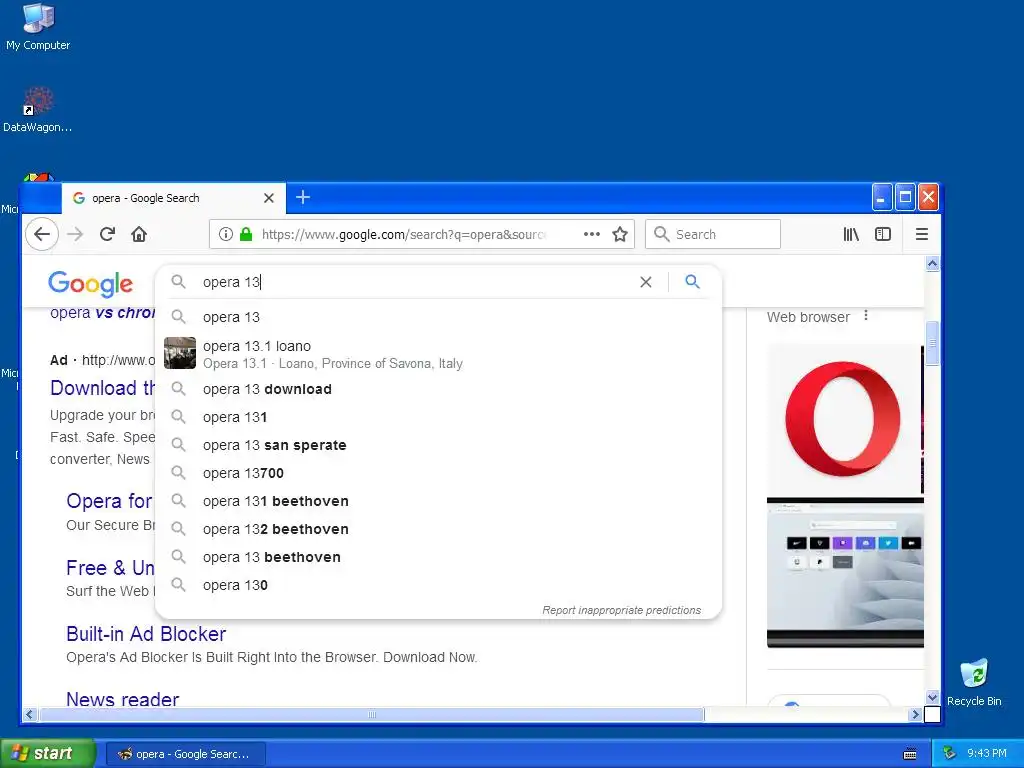Image resolution: width=1024 pixels, height=768 pixels.
Task: Reload the current page
Action: pyautogui.click(x=108, y=234)
